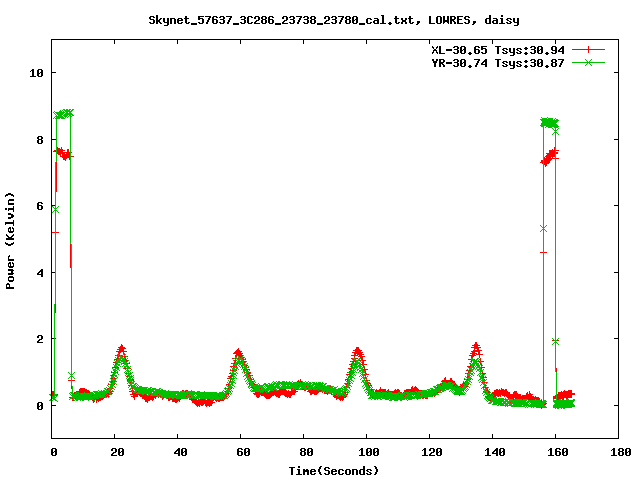Image resolution: width=640 pixels, height=480 pixels.
Task: Click the Time(Seconds) x-axis label
Action: click(x=333, y=471)
